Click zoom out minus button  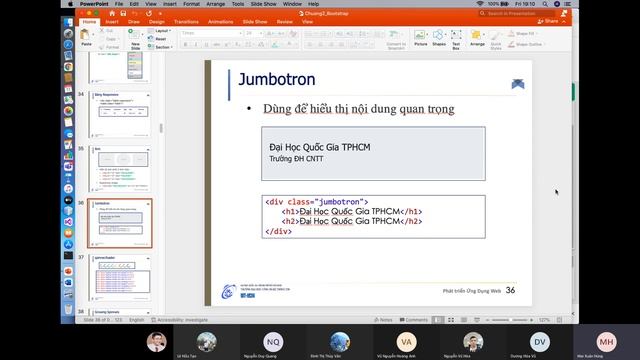(487, 320)
